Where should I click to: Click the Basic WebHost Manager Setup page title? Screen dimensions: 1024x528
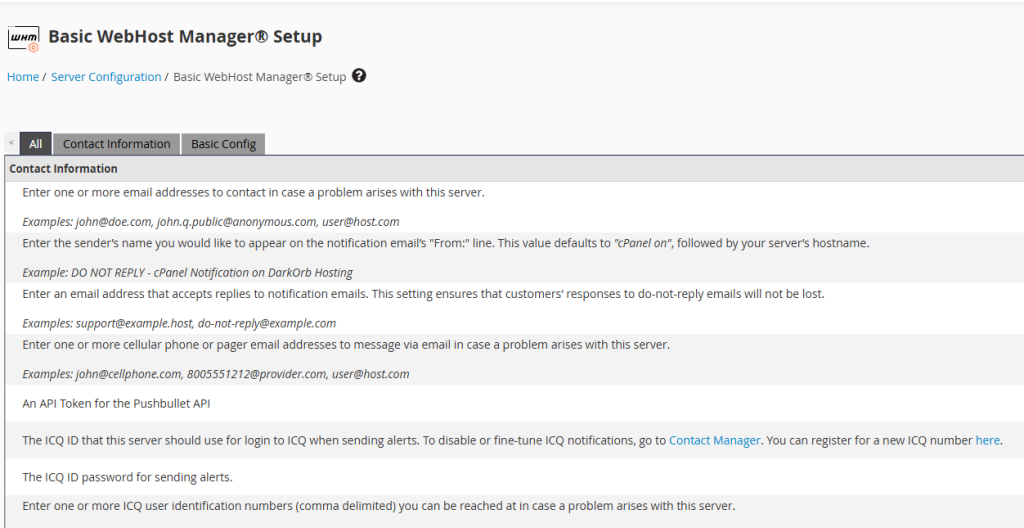[185, 37]
